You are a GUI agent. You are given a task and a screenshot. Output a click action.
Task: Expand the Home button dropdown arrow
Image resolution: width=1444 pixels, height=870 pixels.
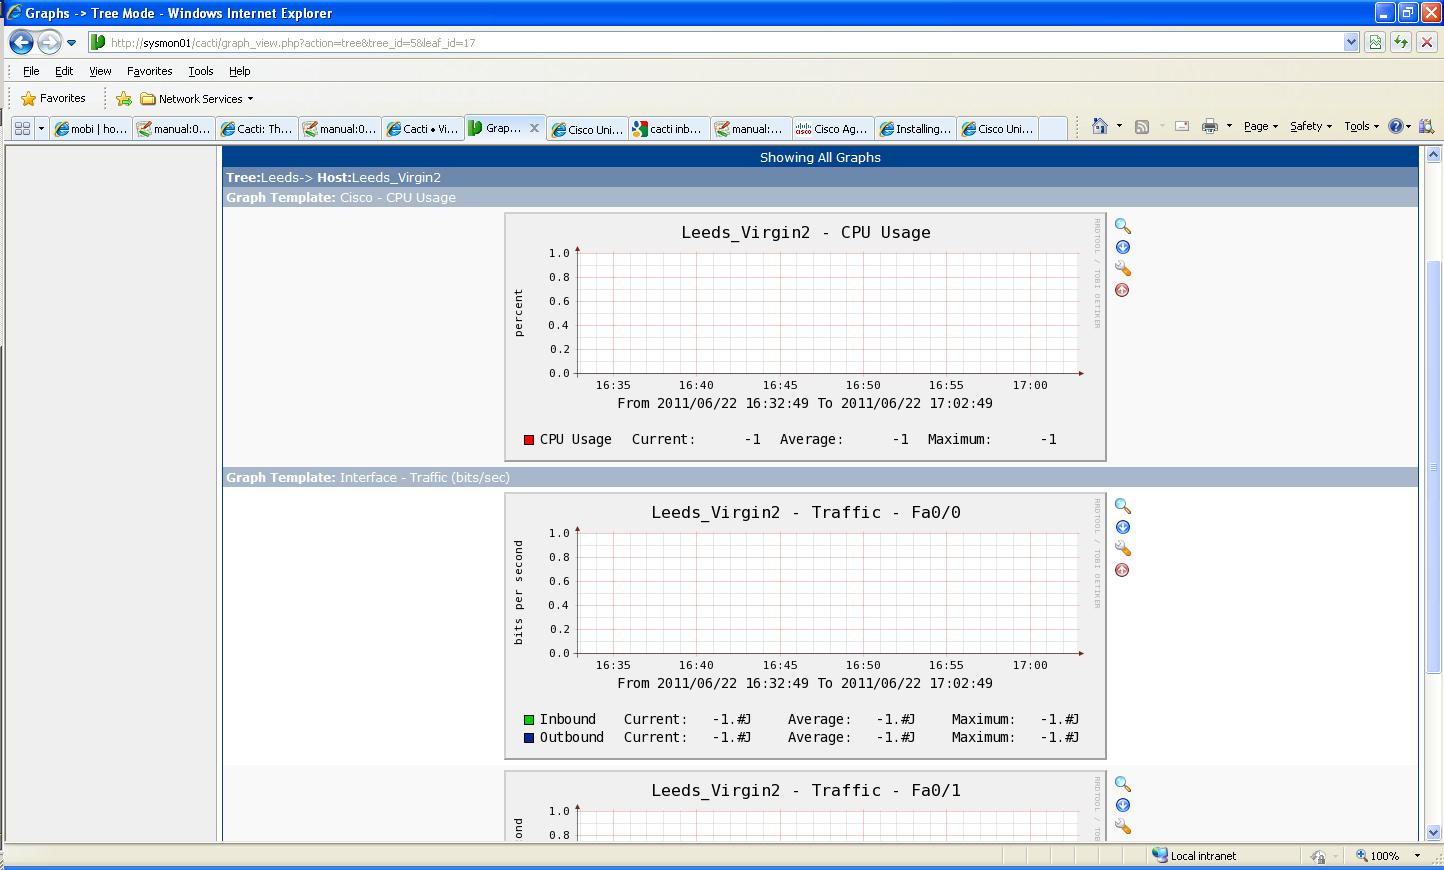tap(1119, 126)
